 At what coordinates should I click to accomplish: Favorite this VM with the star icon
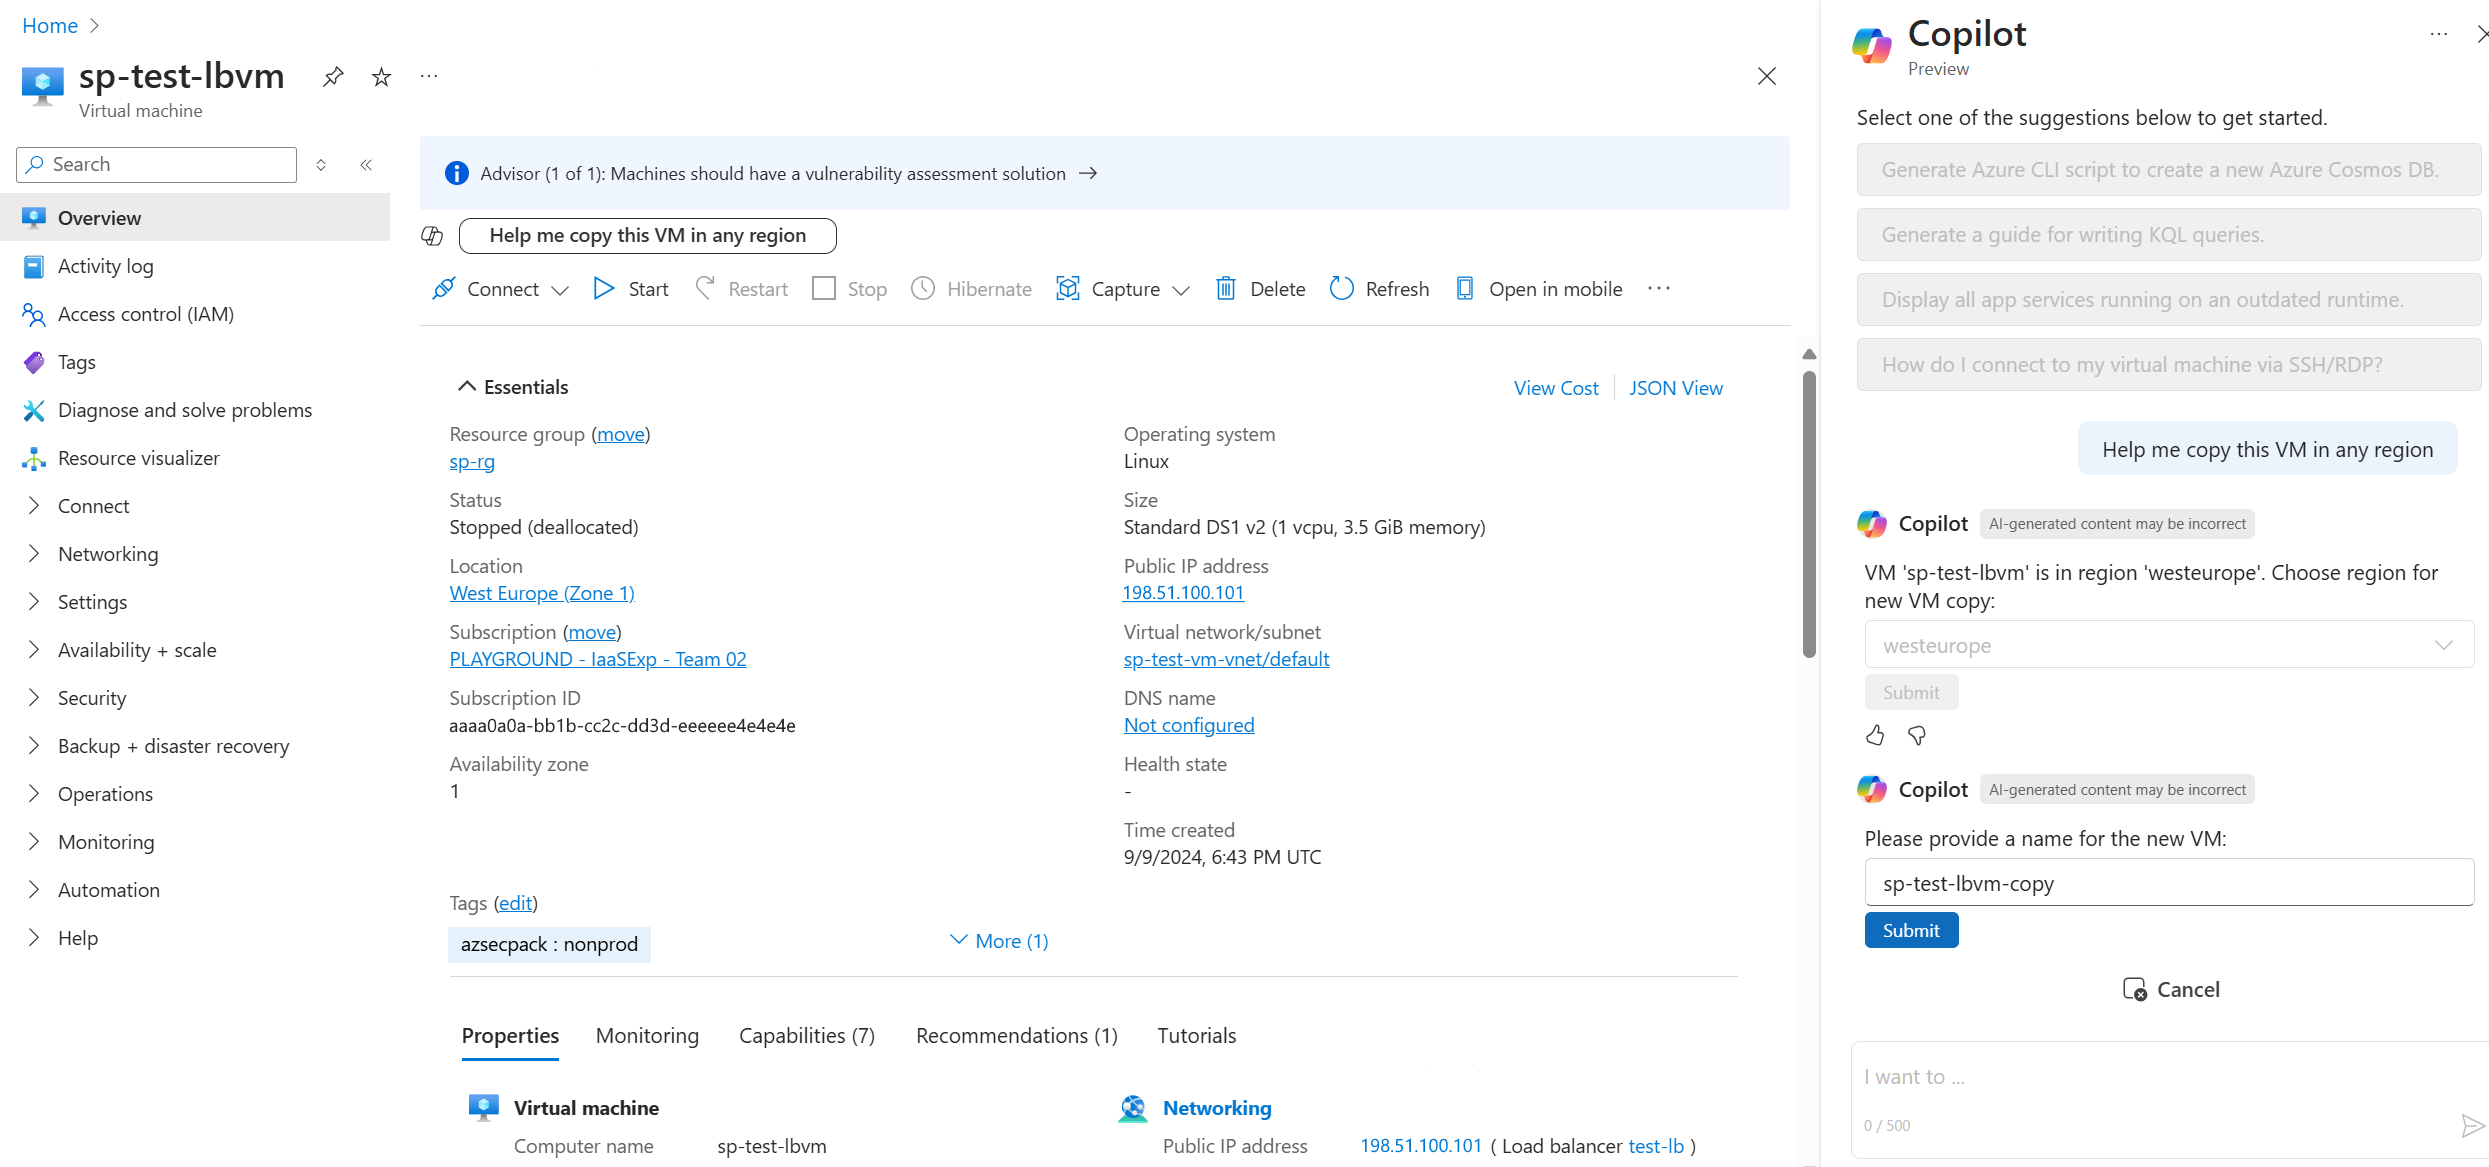point(381,76)
